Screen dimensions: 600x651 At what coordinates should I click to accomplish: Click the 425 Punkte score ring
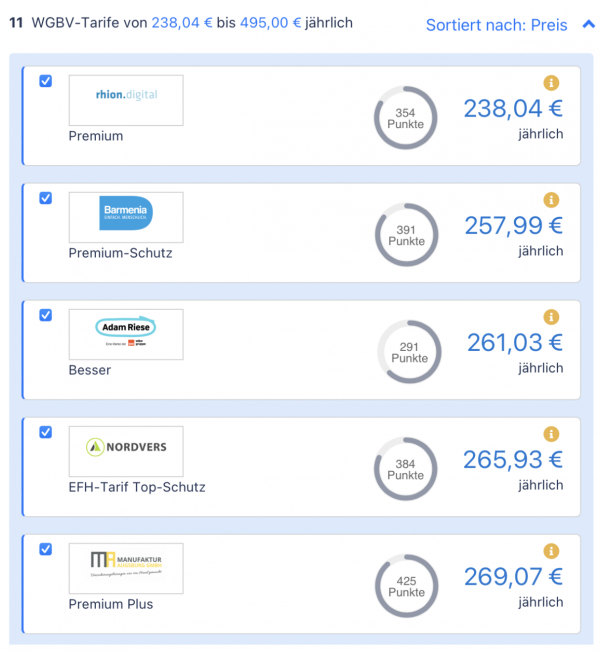click(407, 586)
